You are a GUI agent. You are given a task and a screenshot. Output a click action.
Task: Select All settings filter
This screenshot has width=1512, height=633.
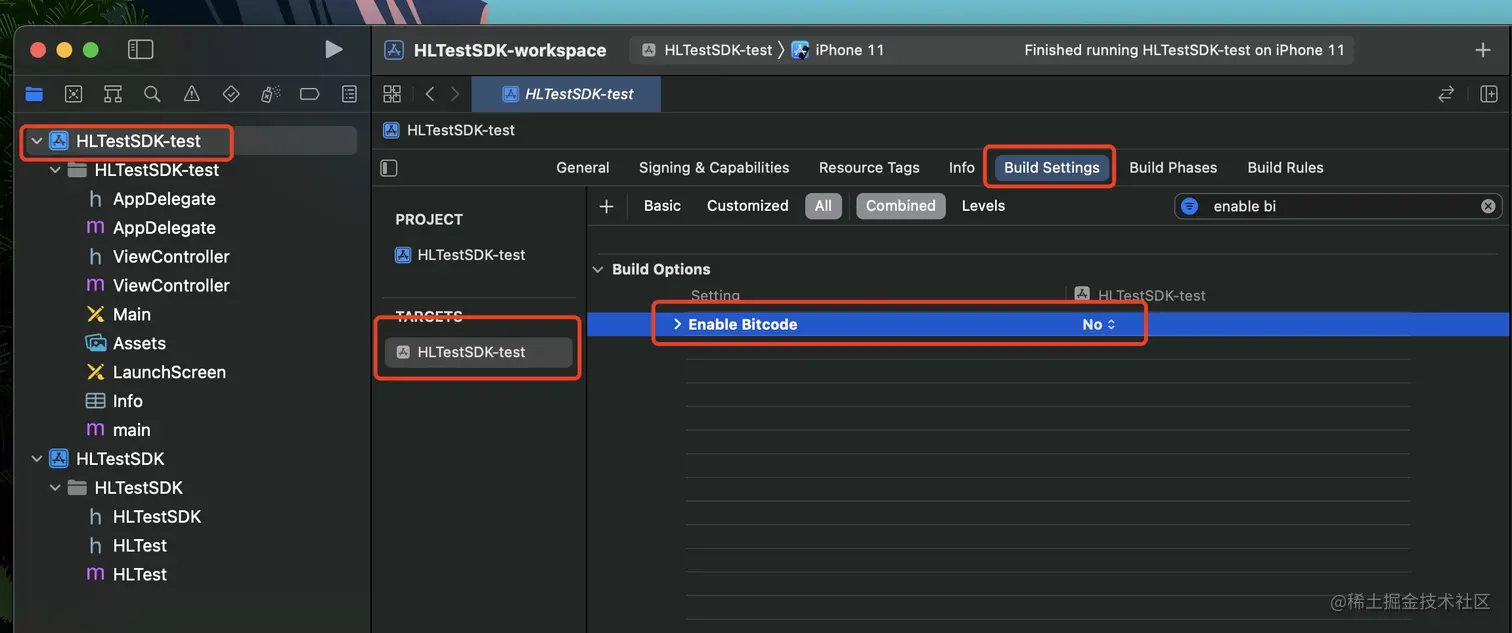(823, 206)
